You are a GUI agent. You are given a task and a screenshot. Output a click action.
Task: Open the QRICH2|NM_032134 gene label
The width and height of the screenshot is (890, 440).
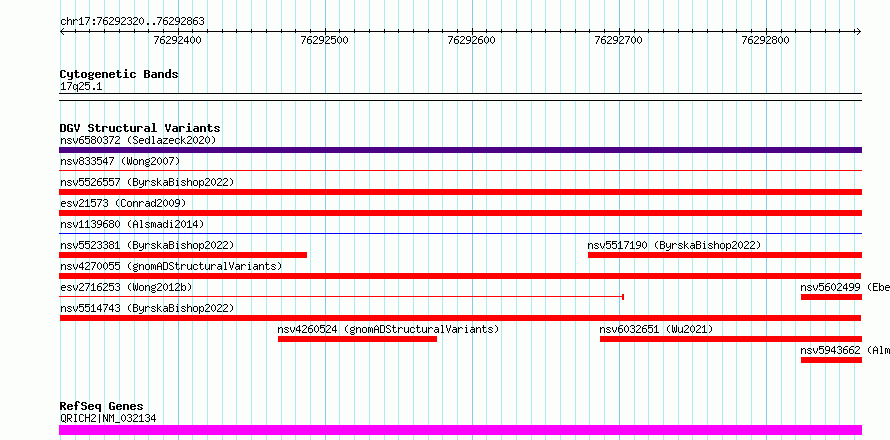(x=108, y=418)
